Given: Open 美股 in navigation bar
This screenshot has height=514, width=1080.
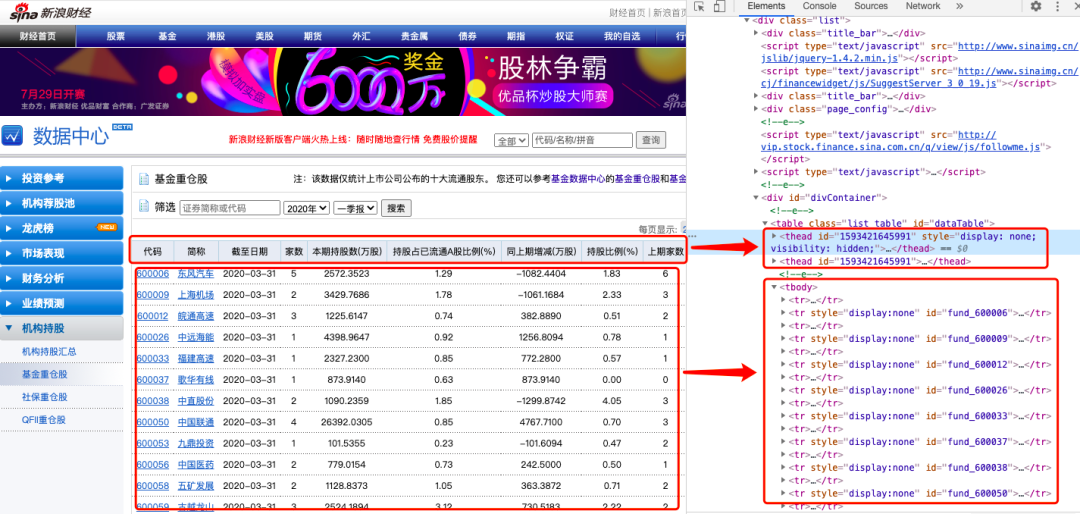Looking at the screenshot, I should coord(264,37).
